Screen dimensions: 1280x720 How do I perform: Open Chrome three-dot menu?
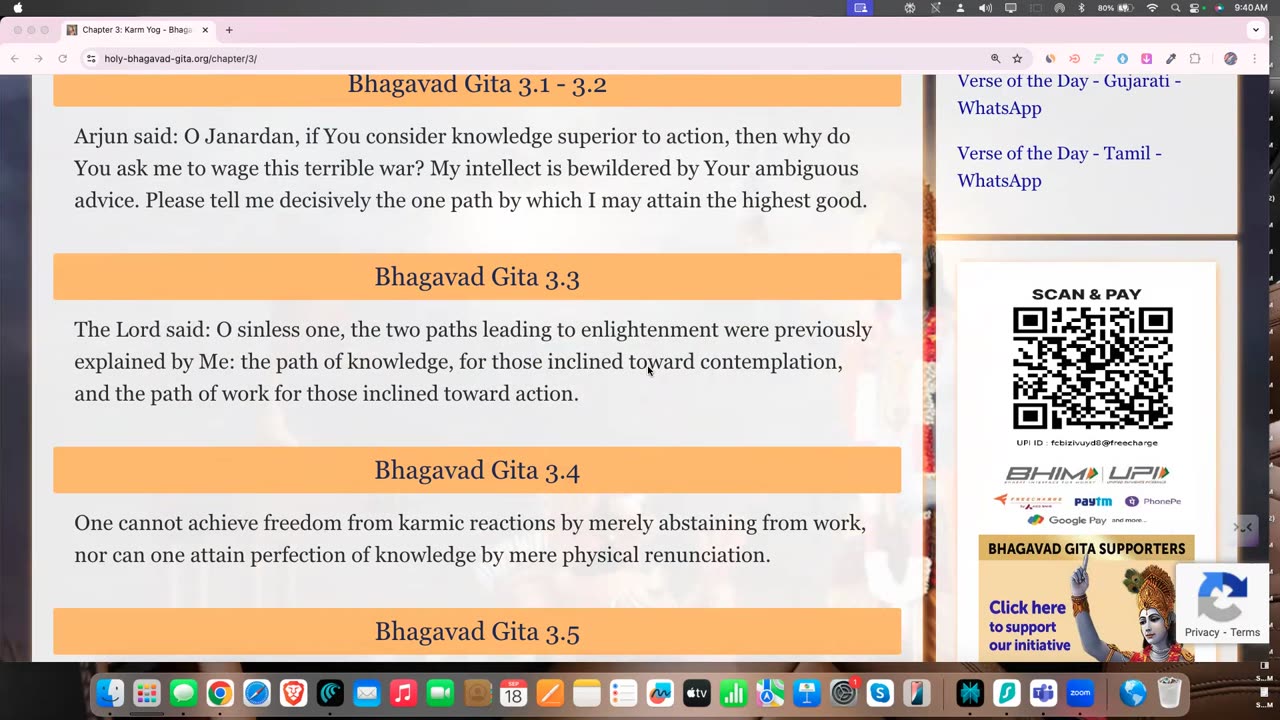tap(1254, 59)
